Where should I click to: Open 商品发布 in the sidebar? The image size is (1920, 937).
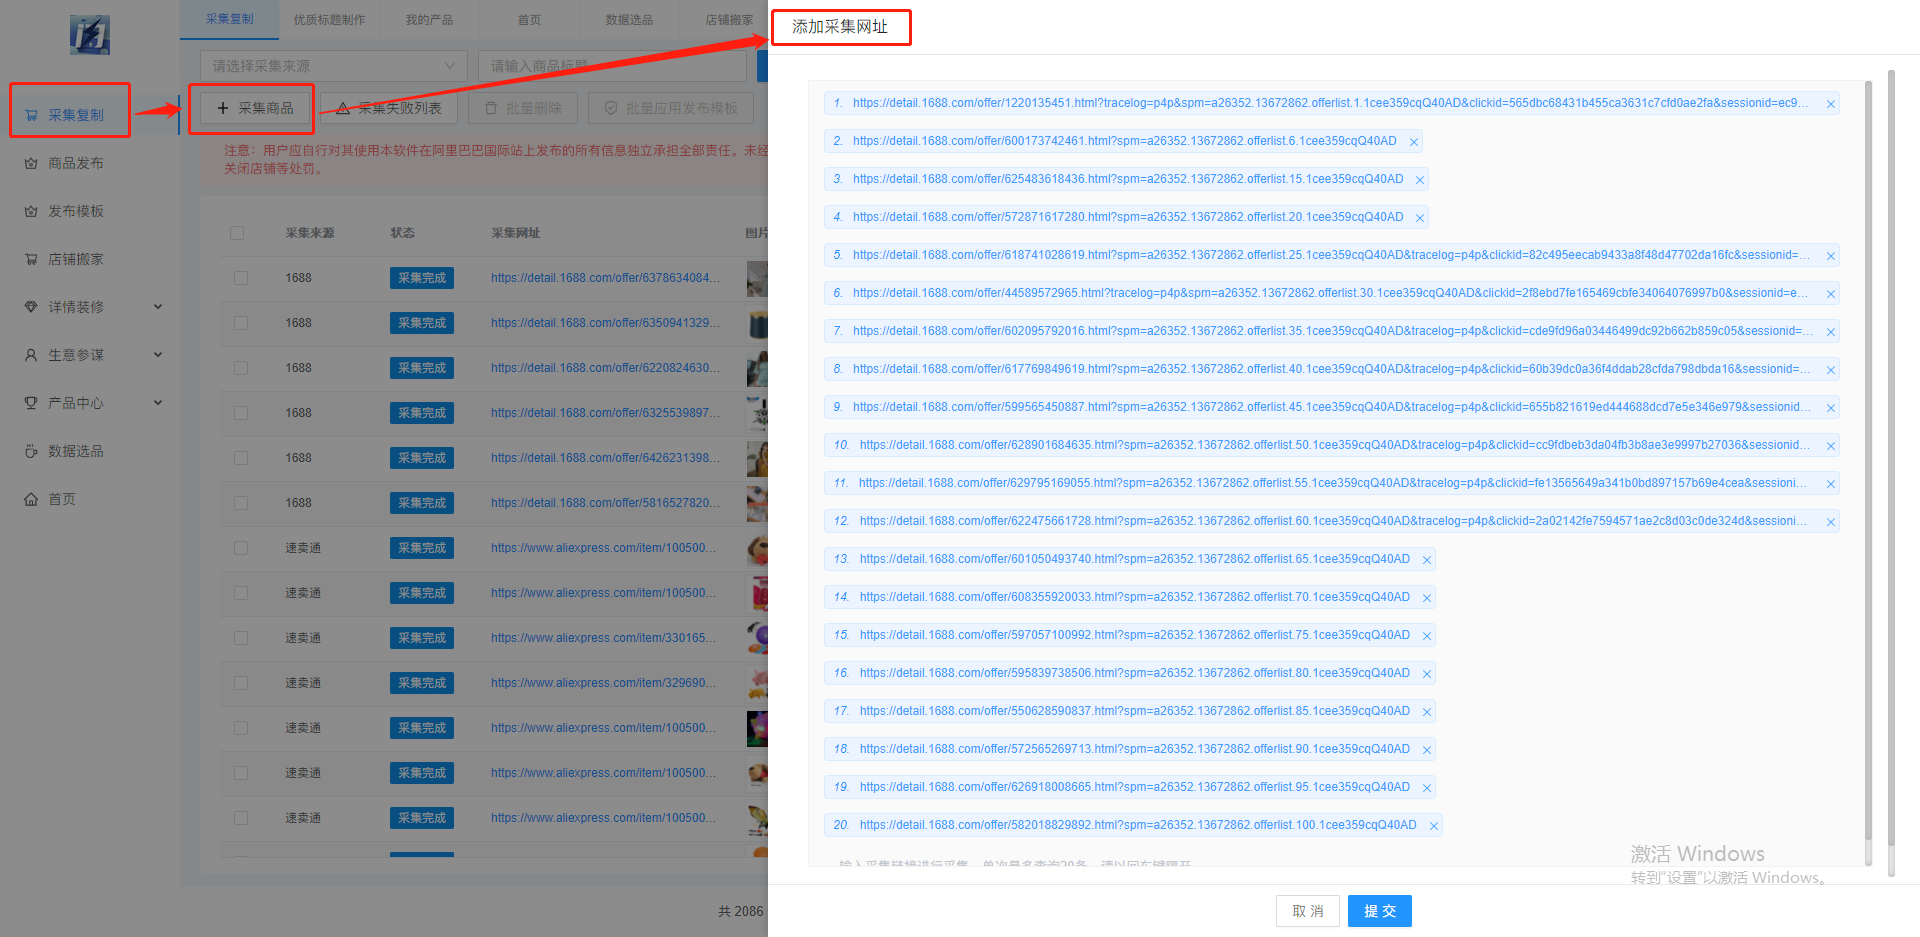[90, 163]
